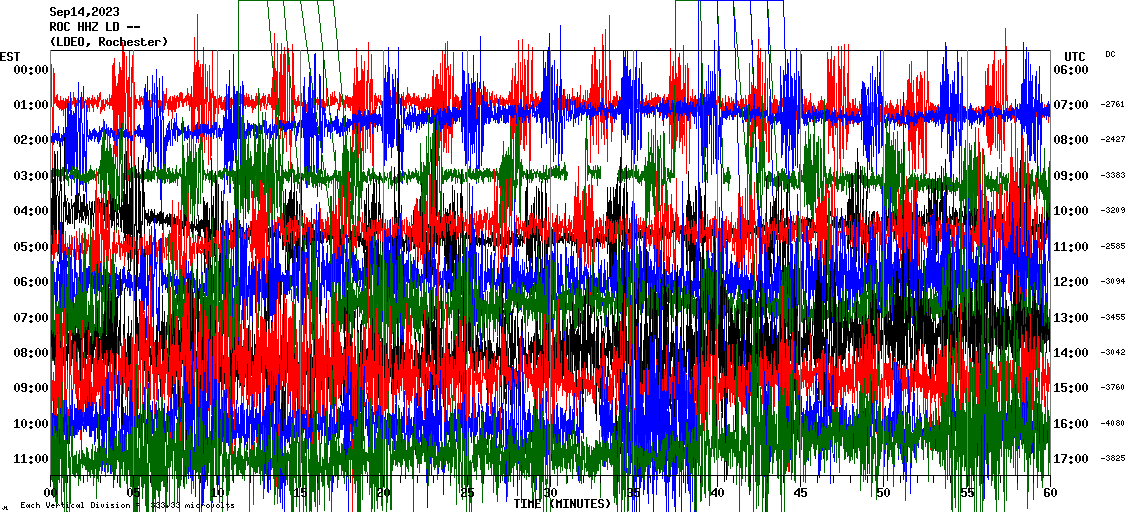This screenshot has height=519, width=1130.
Task: Click the DC offset value -2761
Action: pyautogui.click(x=1114, y=105)
